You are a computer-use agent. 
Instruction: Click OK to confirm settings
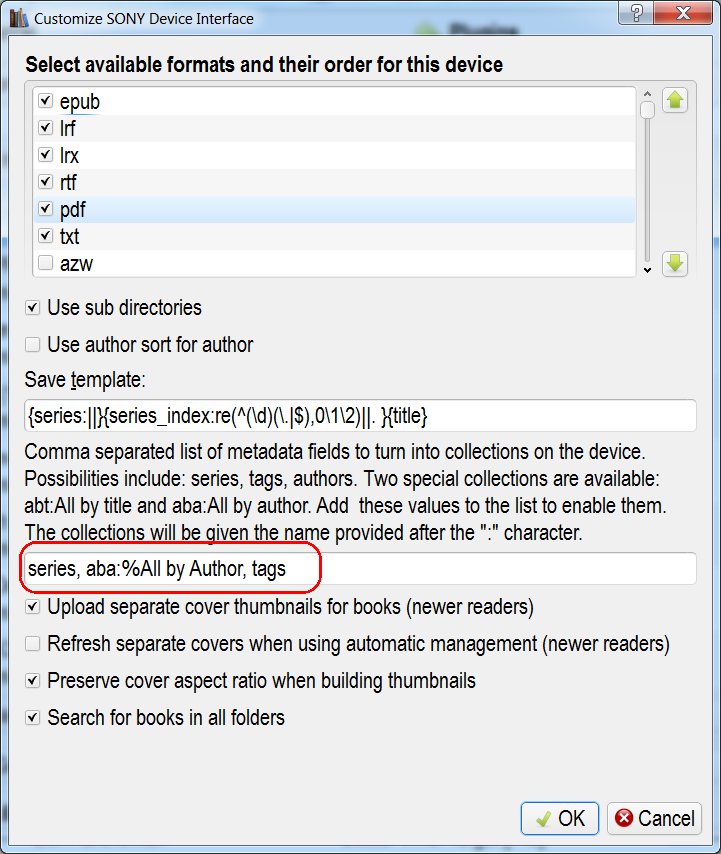tap(560, 818)
